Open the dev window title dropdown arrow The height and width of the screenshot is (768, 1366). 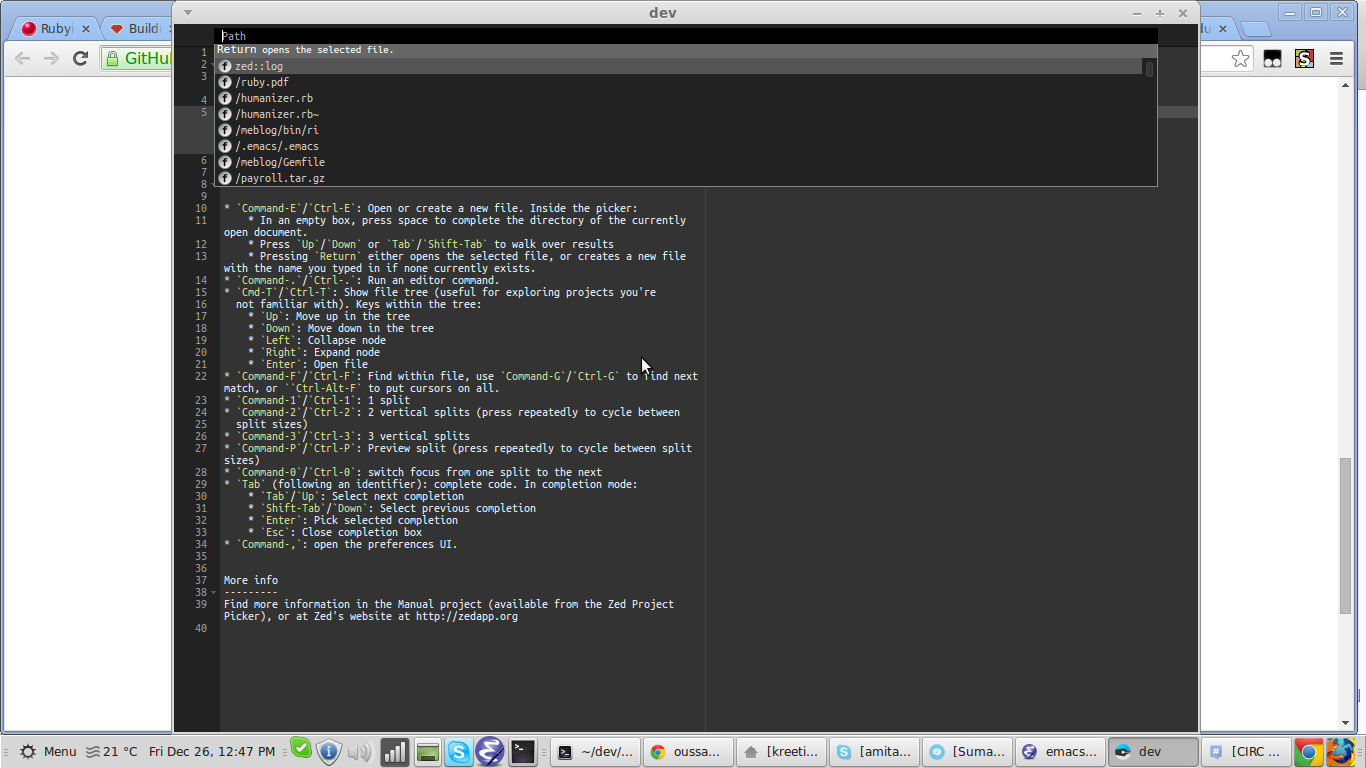coord(188,13)
